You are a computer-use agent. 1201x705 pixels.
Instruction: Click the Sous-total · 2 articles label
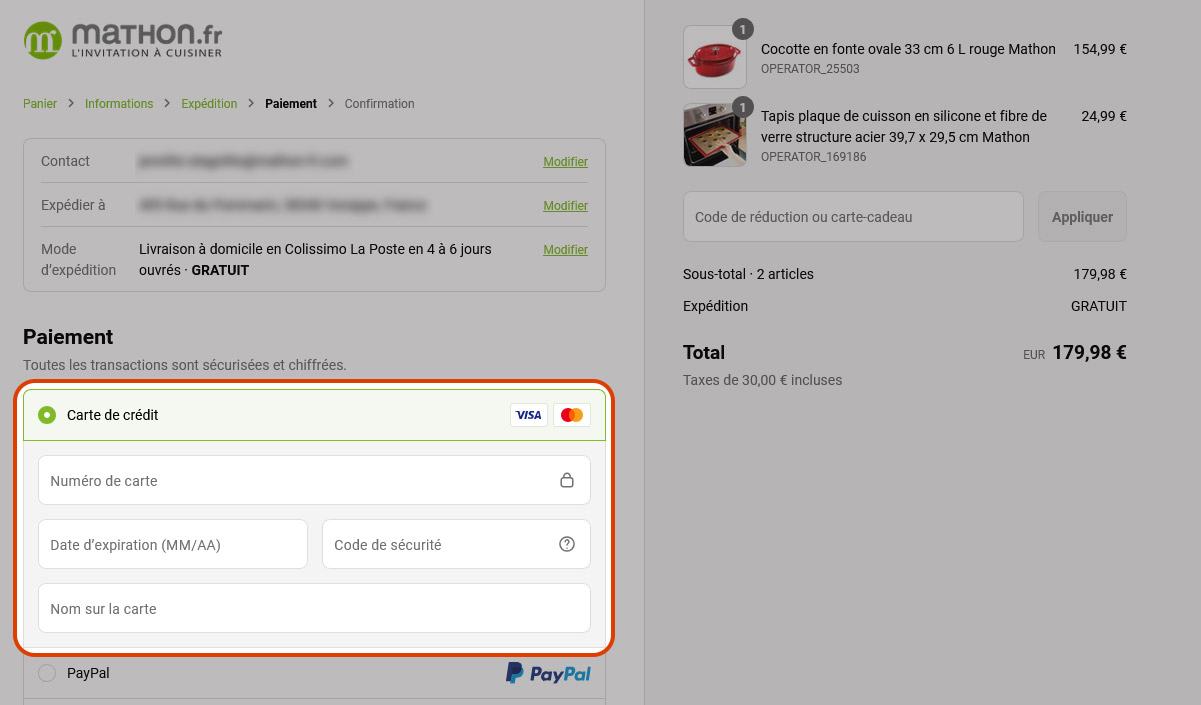(x=748, y=274)
